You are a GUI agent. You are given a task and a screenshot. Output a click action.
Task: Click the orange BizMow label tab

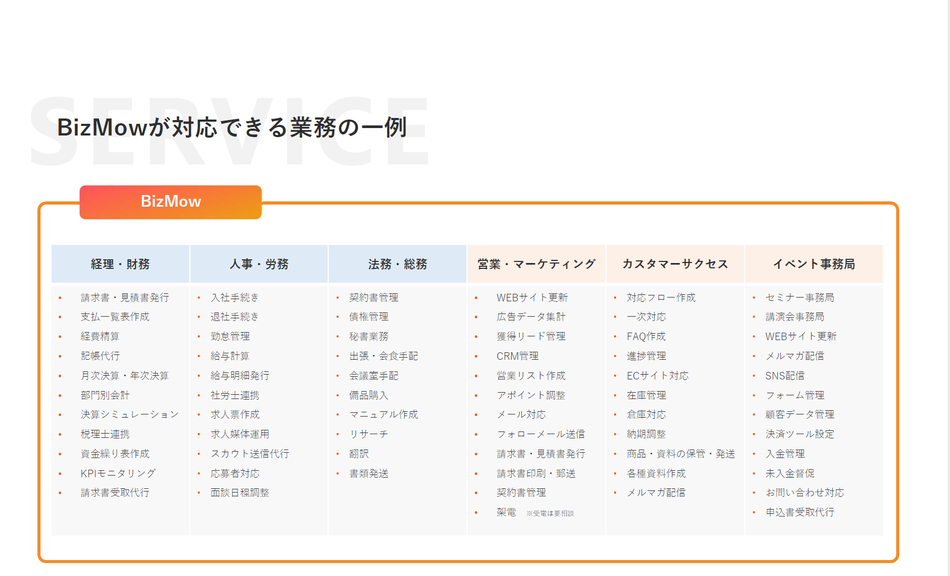[170, 202]
